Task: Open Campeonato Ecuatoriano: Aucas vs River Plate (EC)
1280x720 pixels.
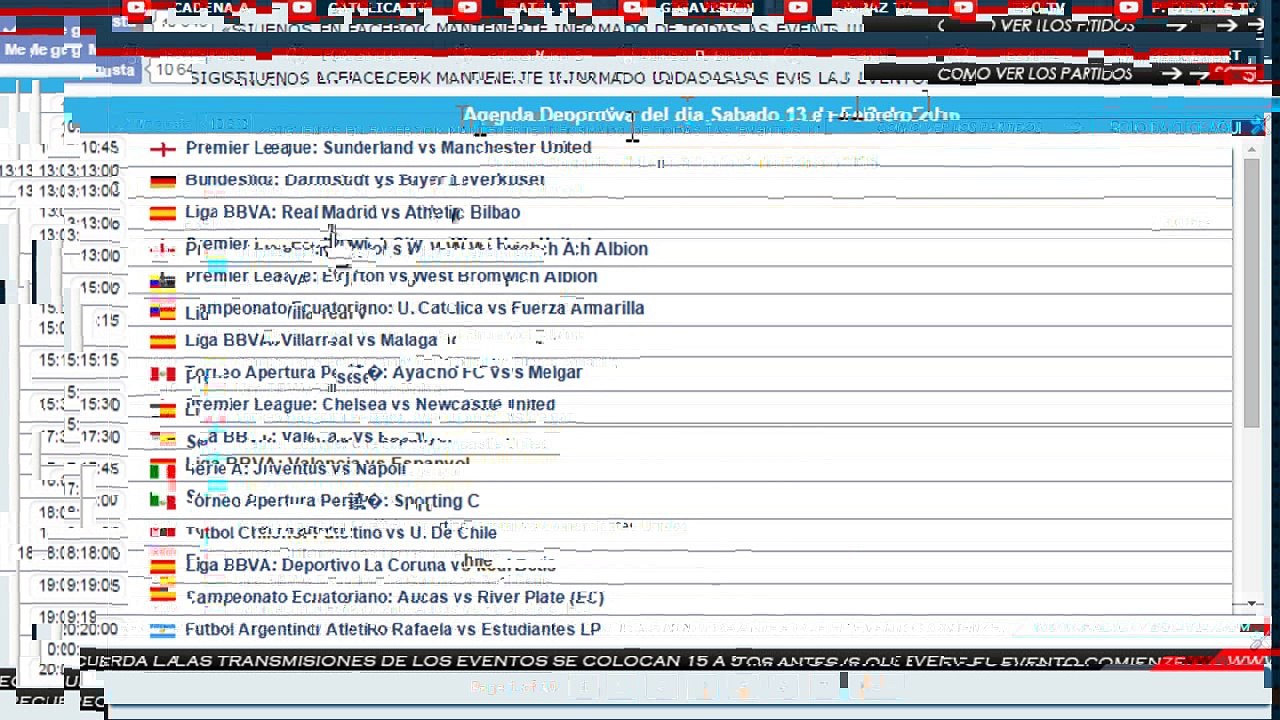Action: tap(394, 597)
